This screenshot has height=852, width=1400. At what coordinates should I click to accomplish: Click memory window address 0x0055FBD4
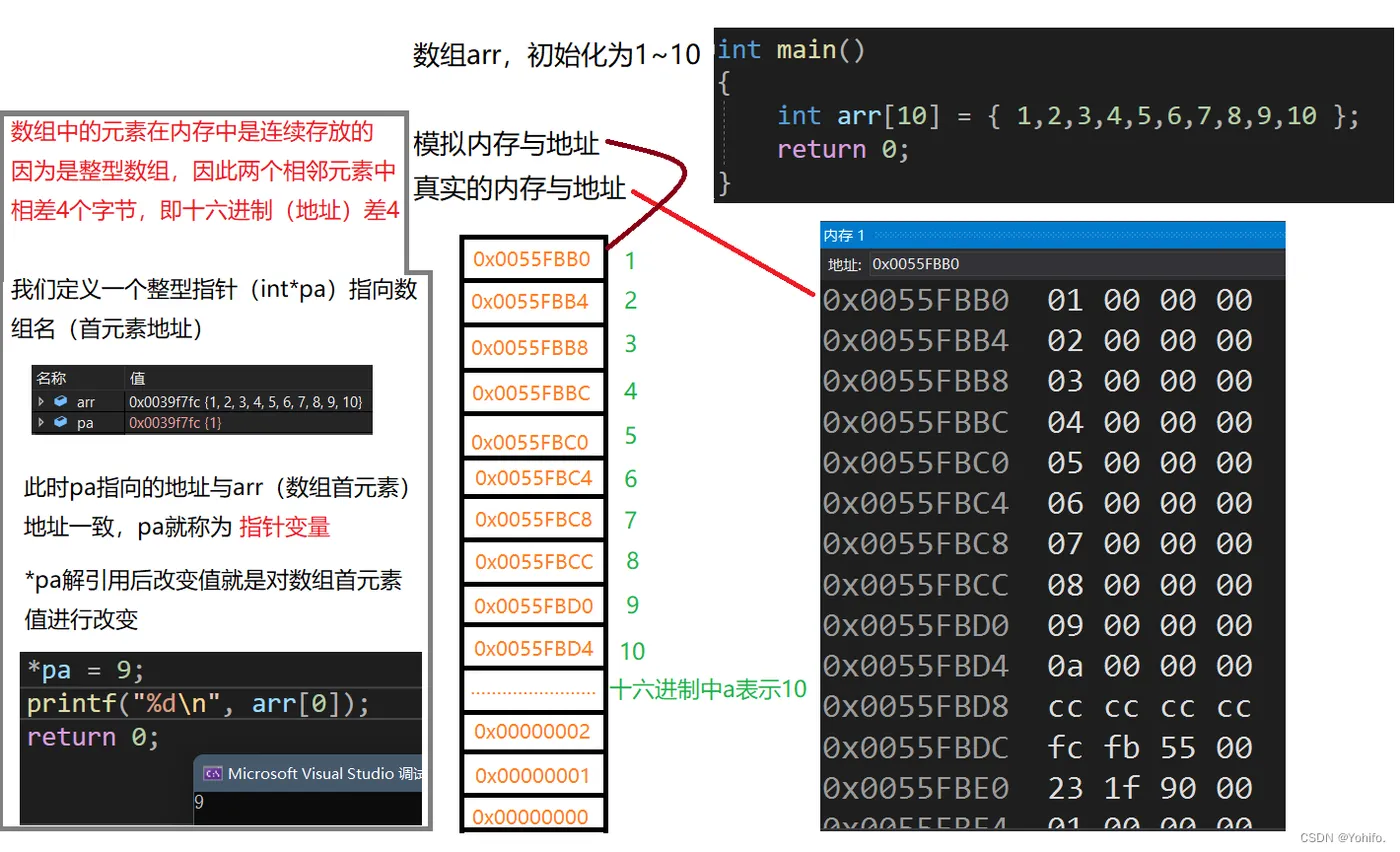click(x=916, y=666)
